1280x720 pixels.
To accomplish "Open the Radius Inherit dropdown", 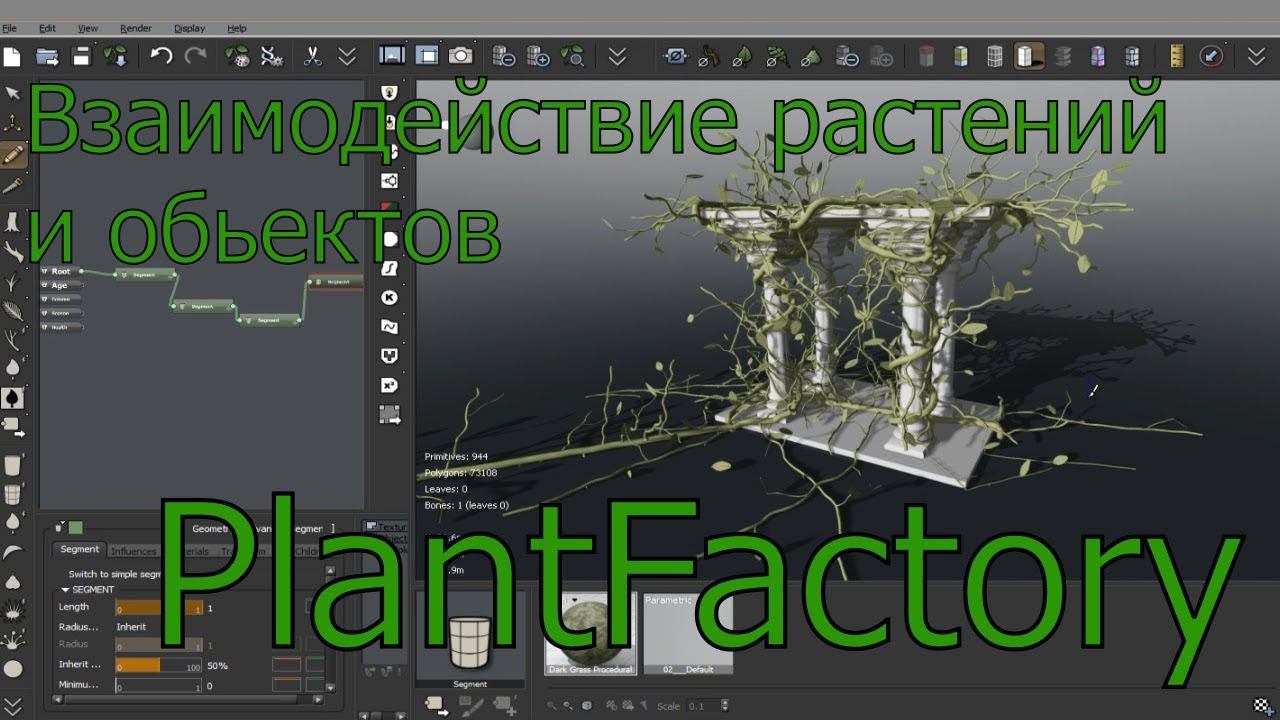I will click(133, 626).
